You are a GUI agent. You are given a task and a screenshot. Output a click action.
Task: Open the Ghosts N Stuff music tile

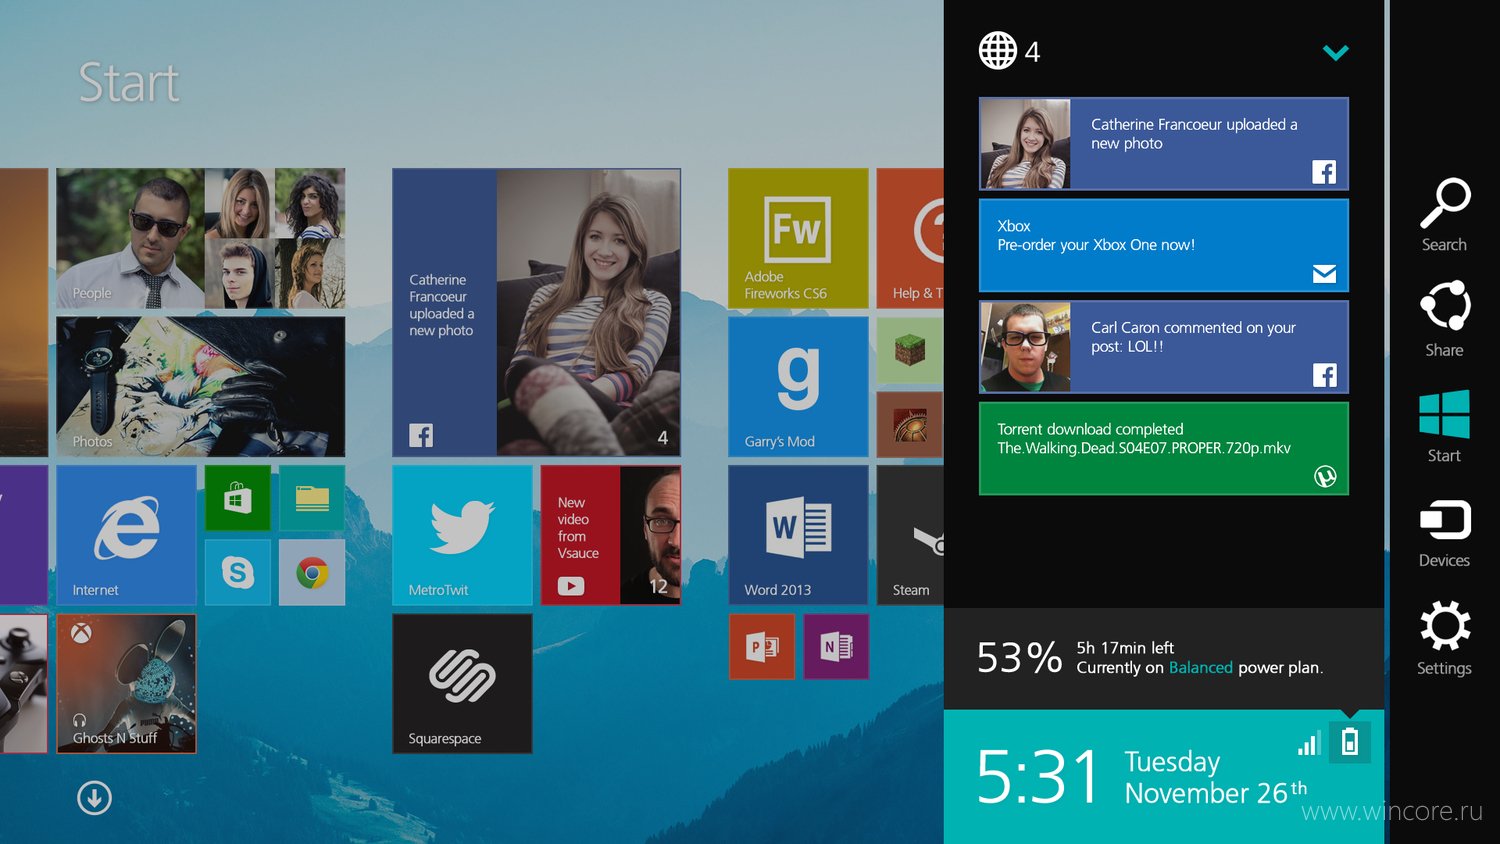126,684
